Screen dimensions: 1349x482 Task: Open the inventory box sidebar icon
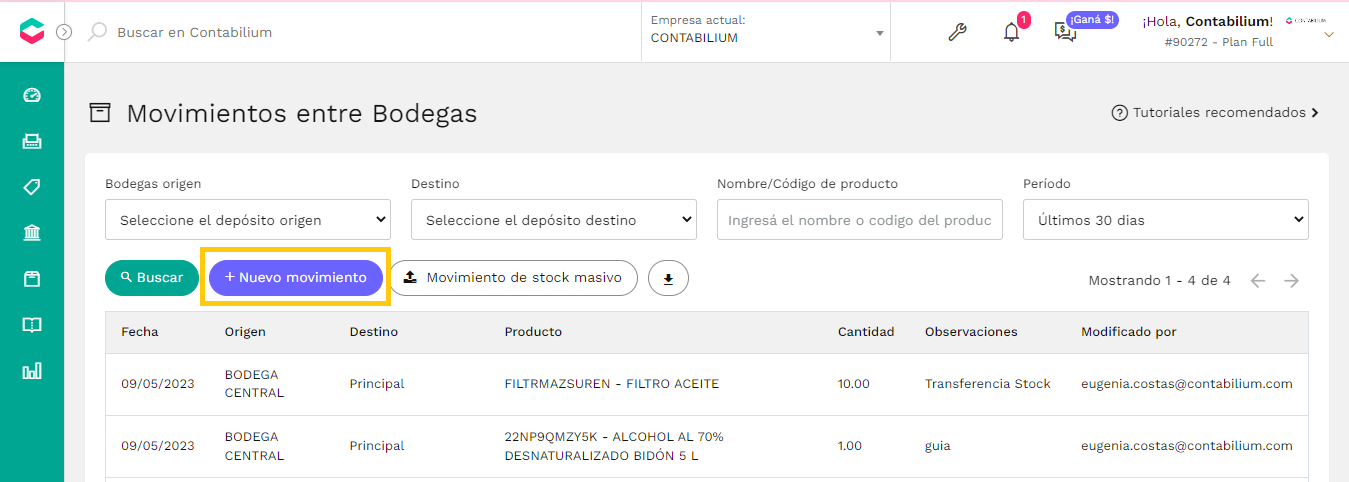tap(32, 279)
